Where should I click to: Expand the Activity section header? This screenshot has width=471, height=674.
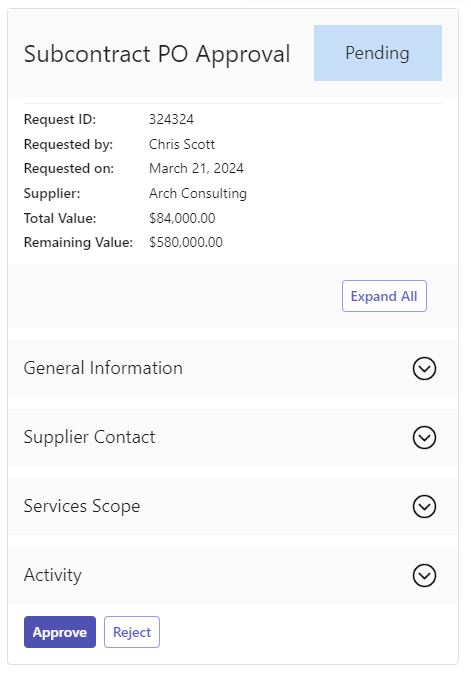point(232,576)
